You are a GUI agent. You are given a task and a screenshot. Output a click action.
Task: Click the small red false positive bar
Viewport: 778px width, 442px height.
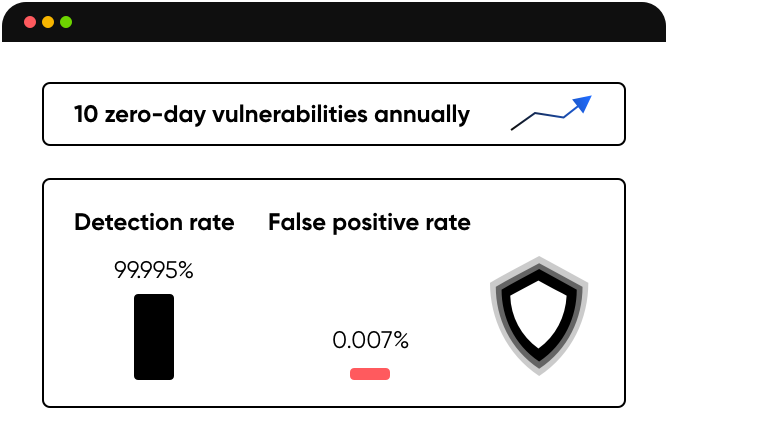369,374
